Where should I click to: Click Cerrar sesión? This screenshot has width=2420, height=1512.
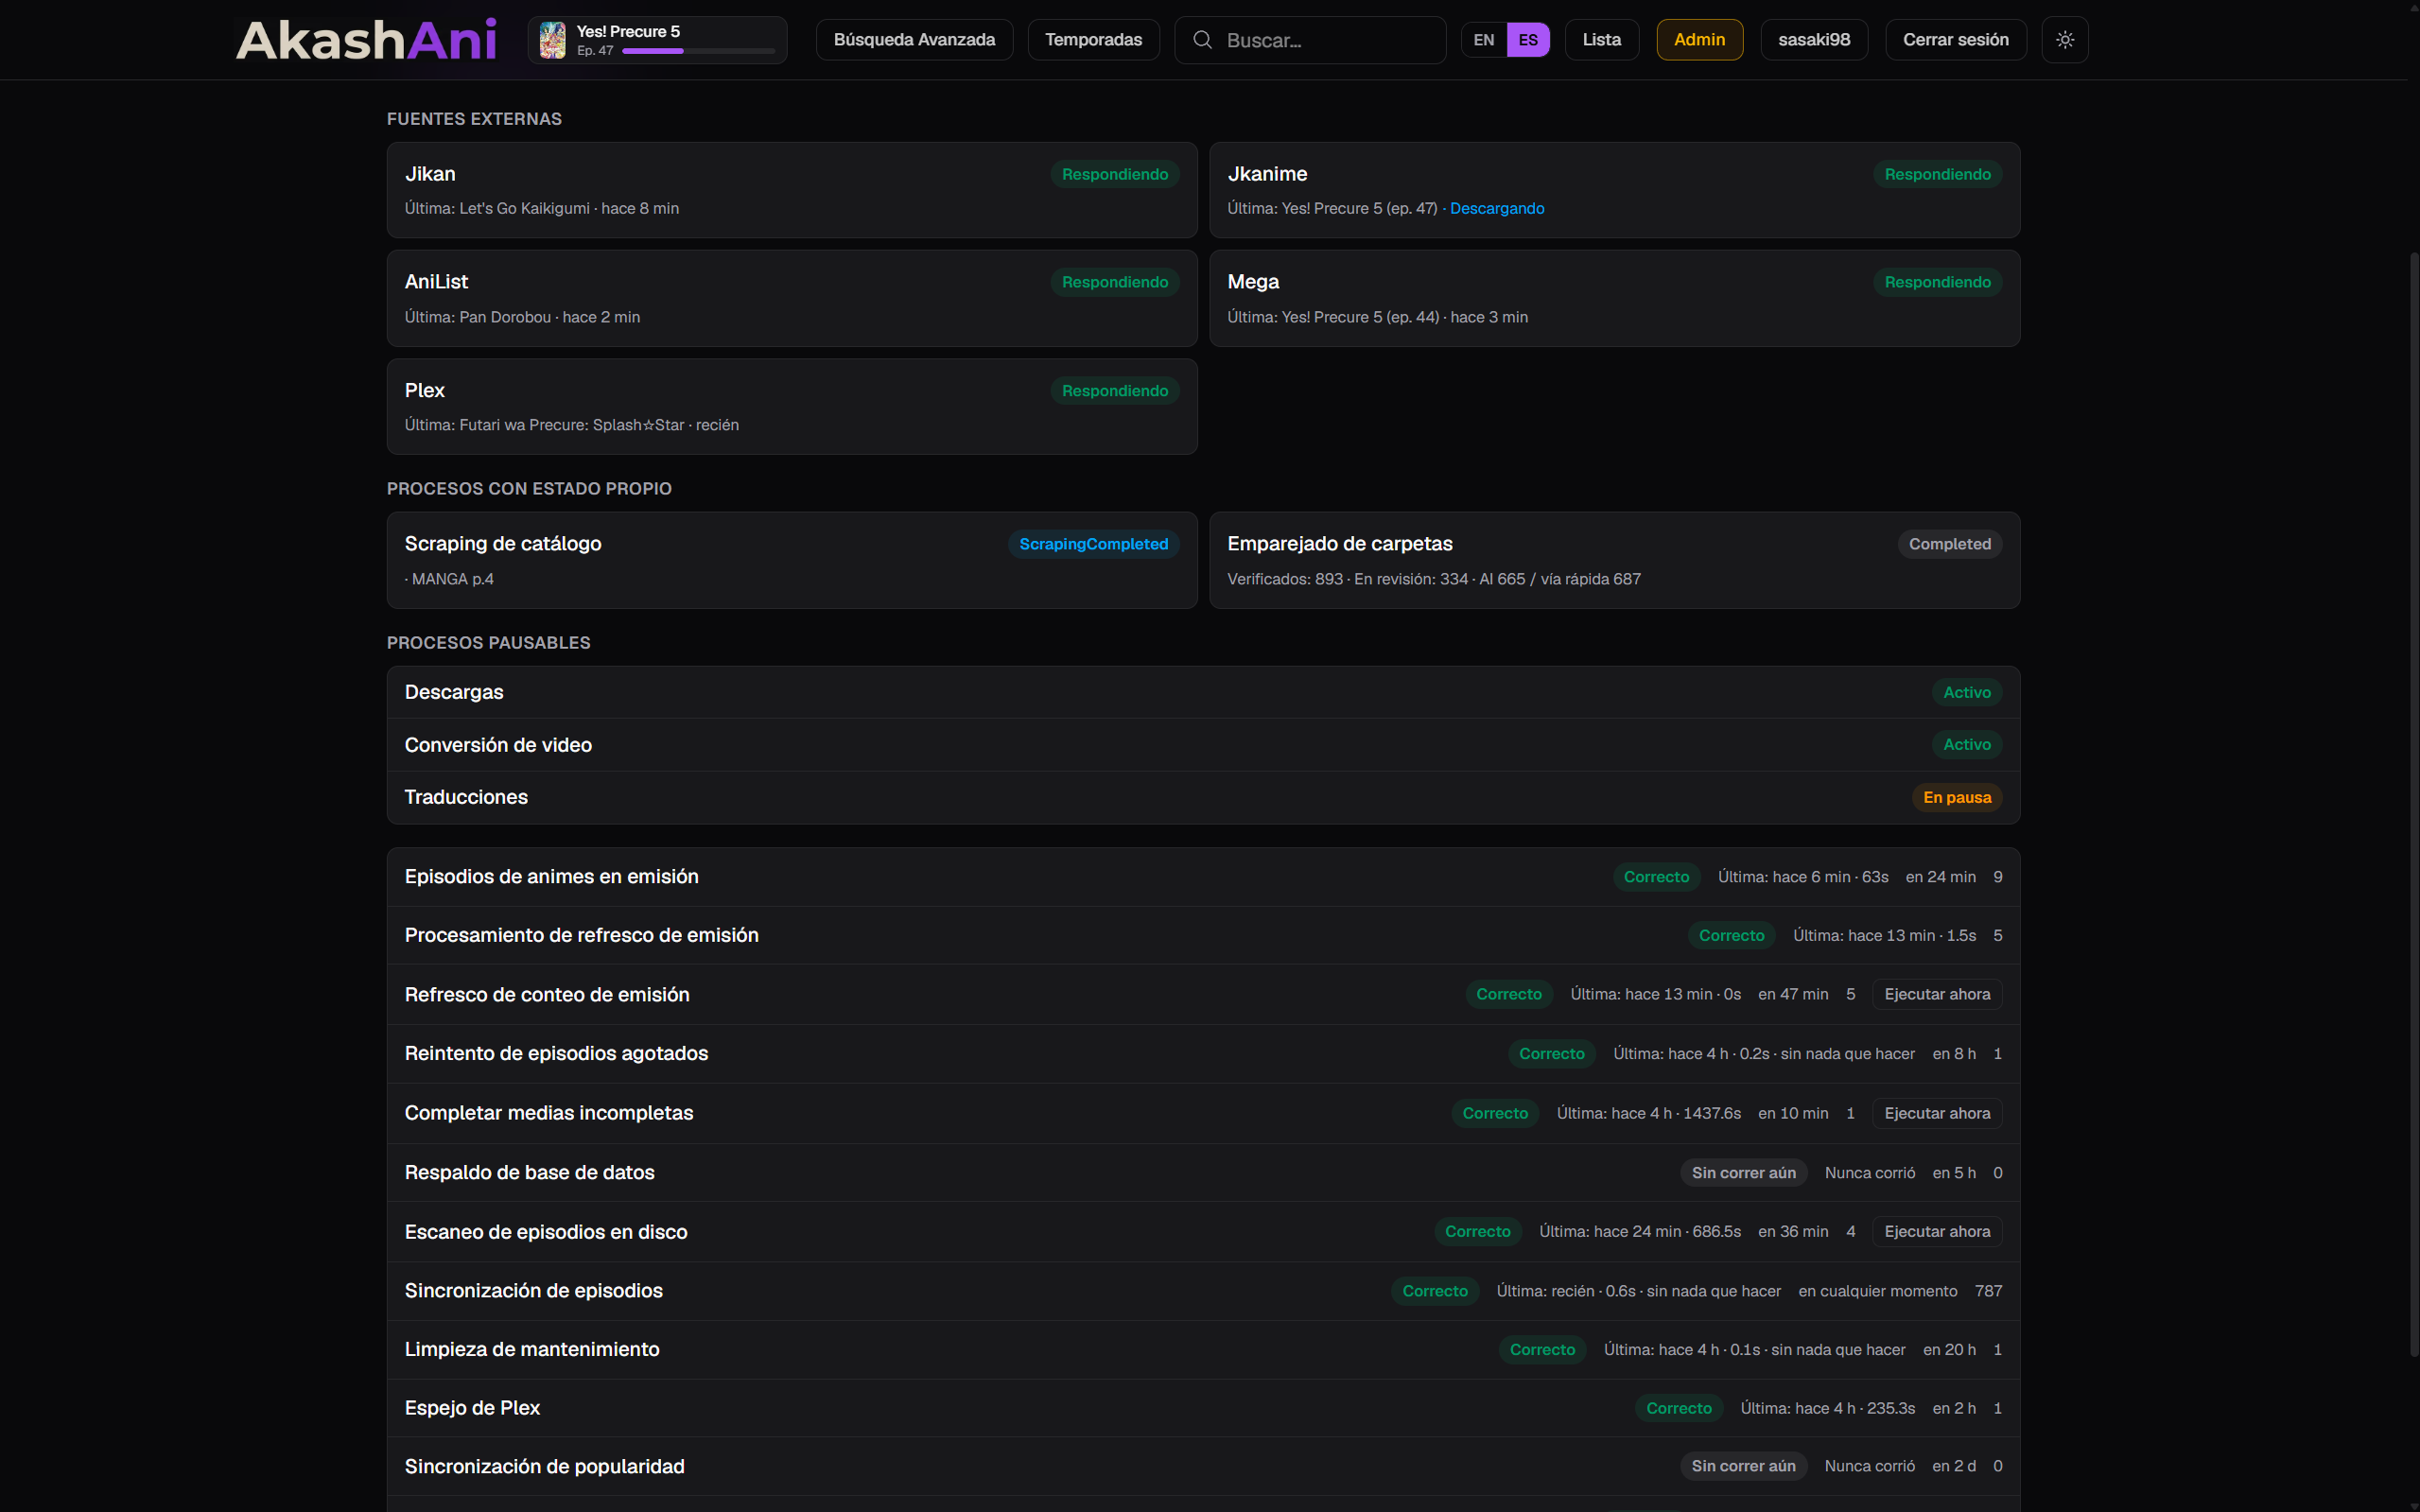point(1955,40)
